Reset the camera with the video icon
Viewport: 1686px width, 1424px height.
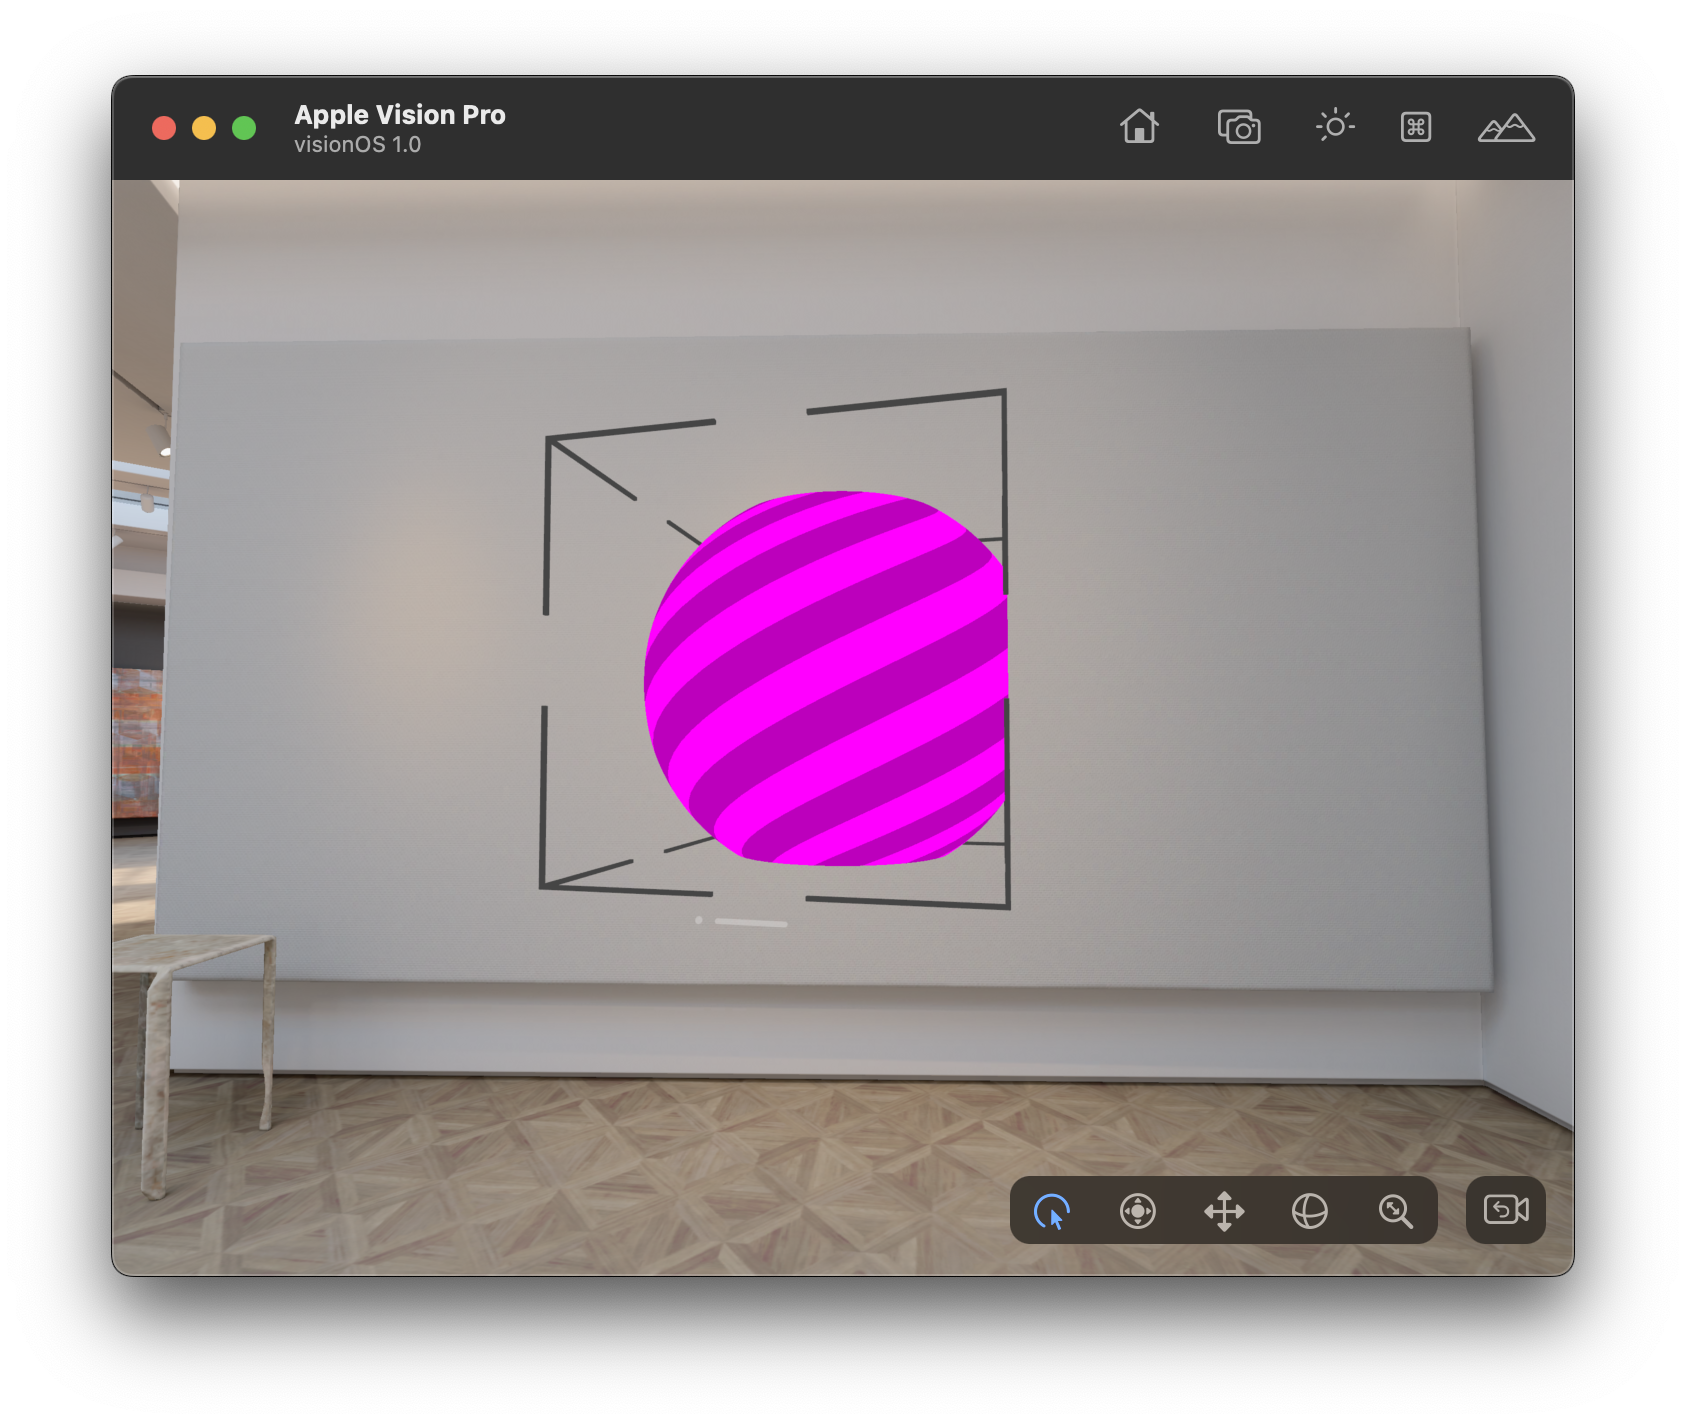(1505, 1210)
